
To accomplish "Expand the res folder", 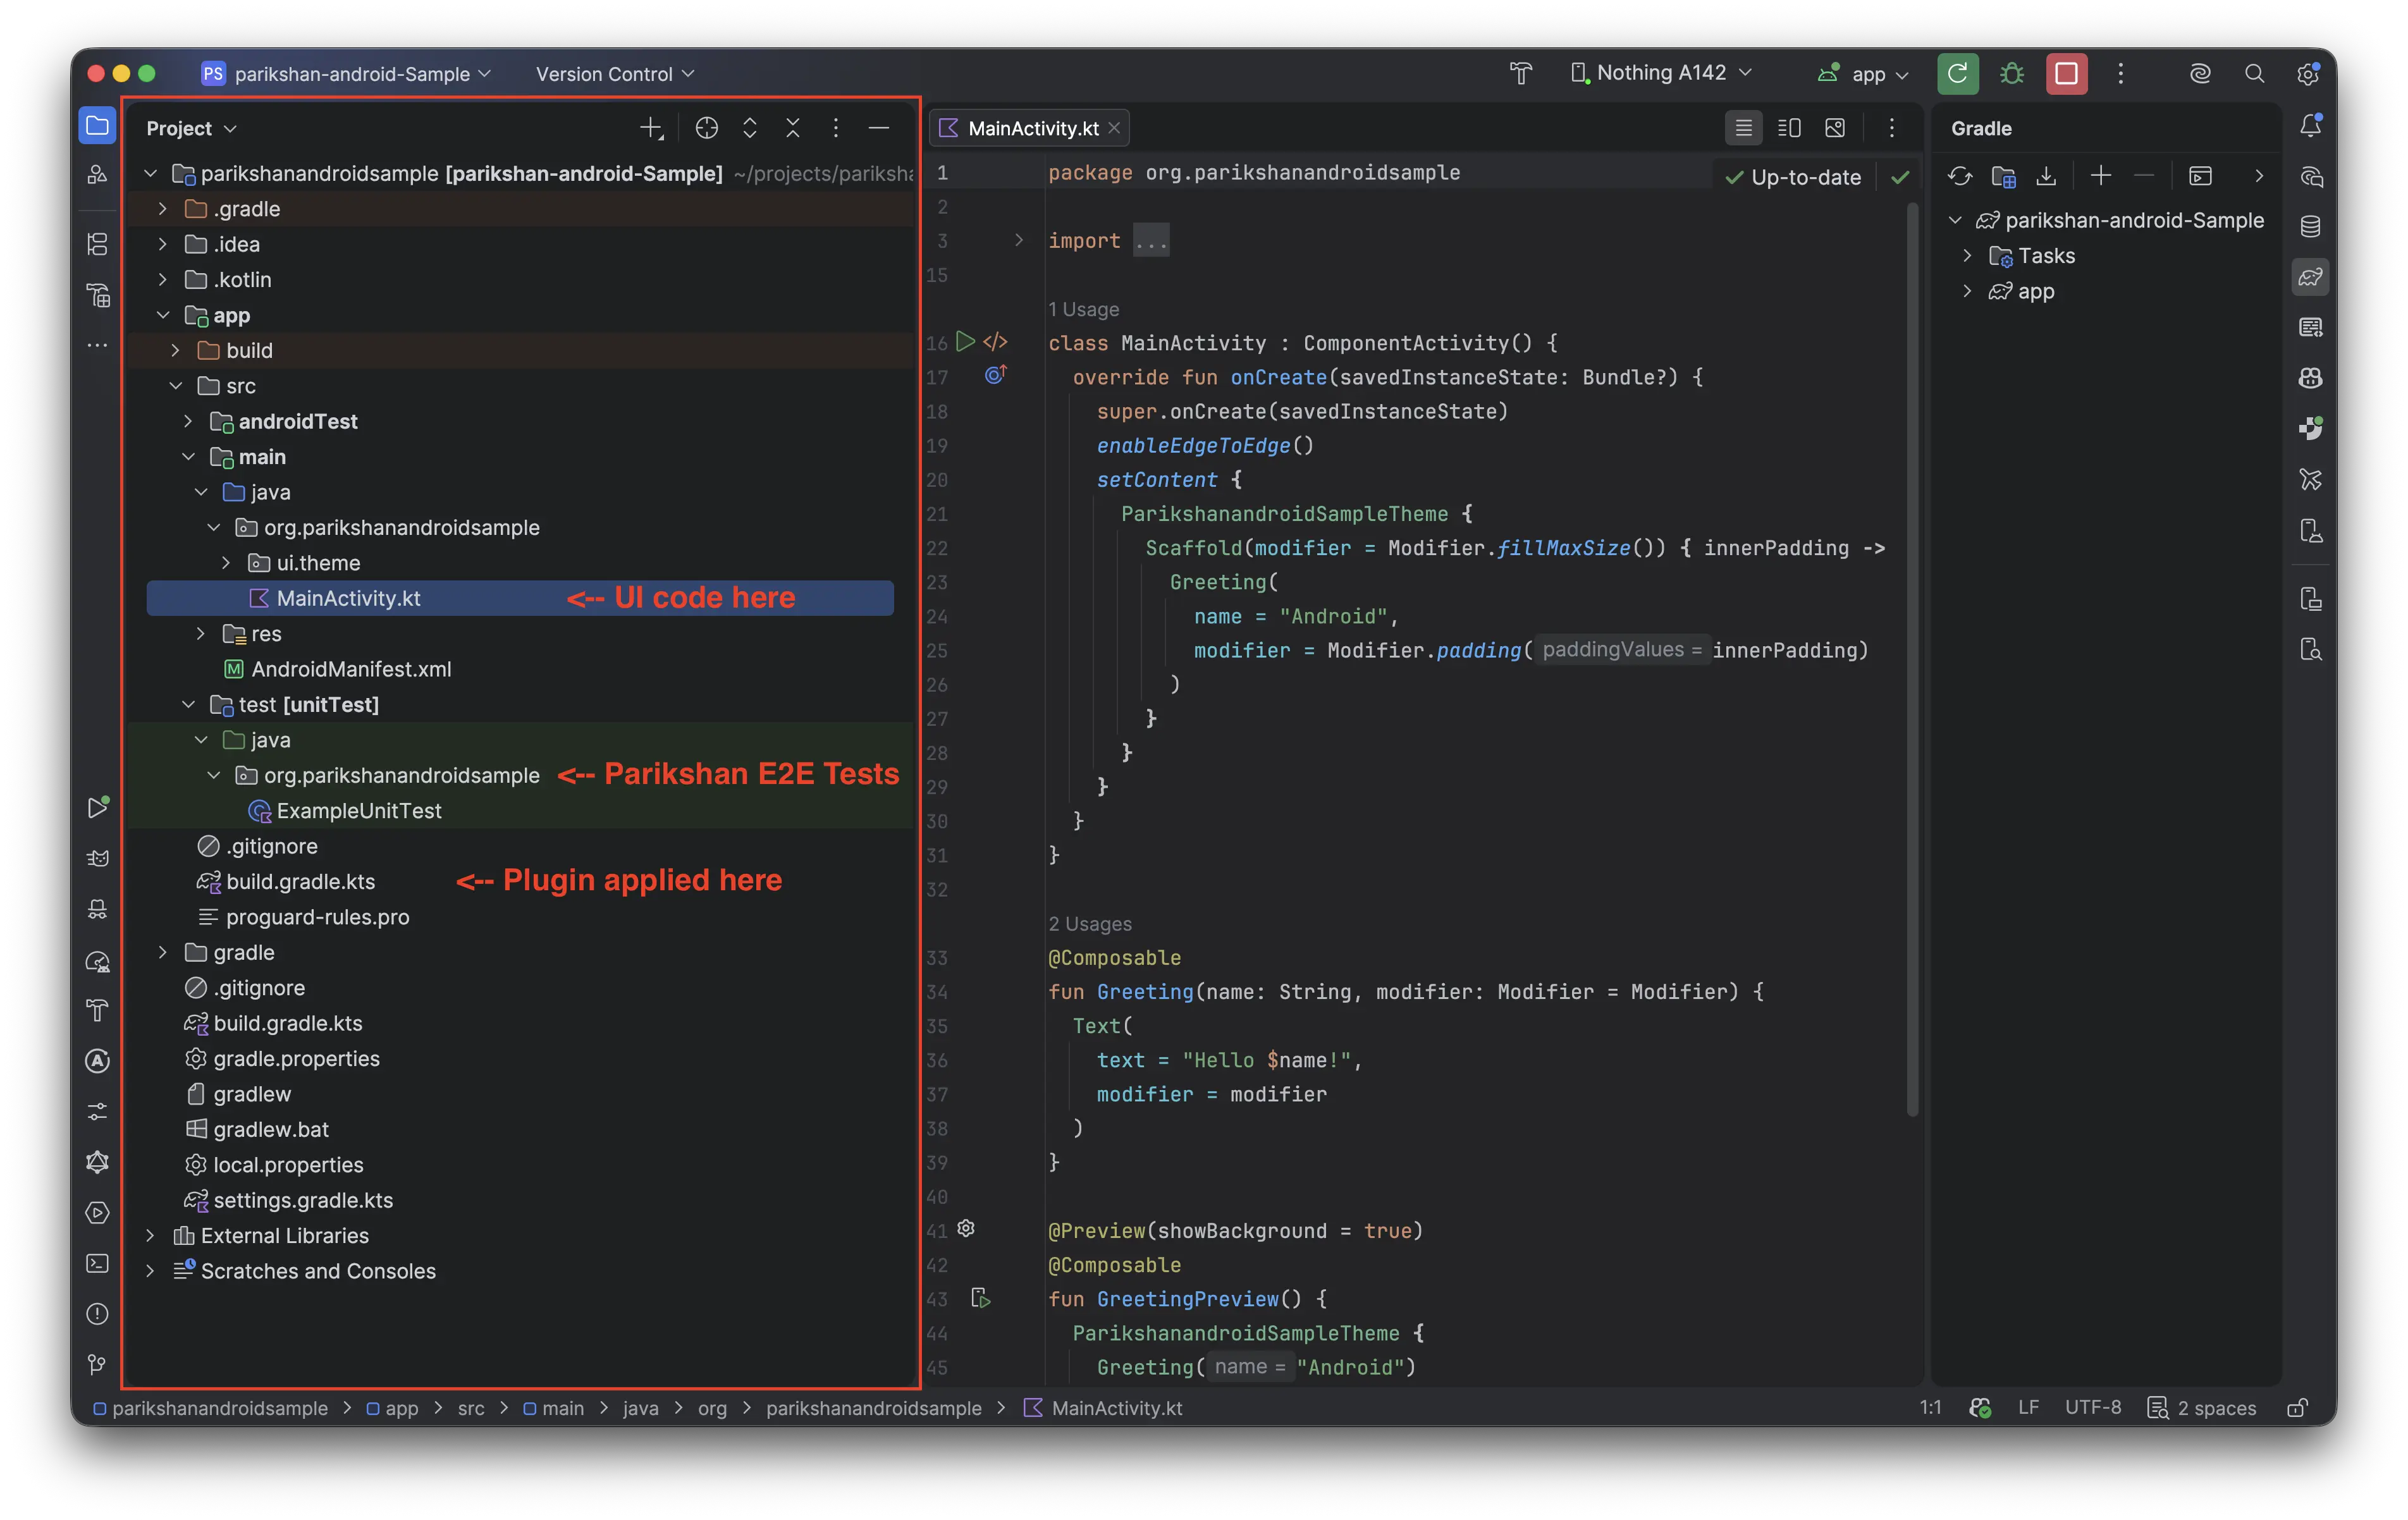I will point(201,634).
